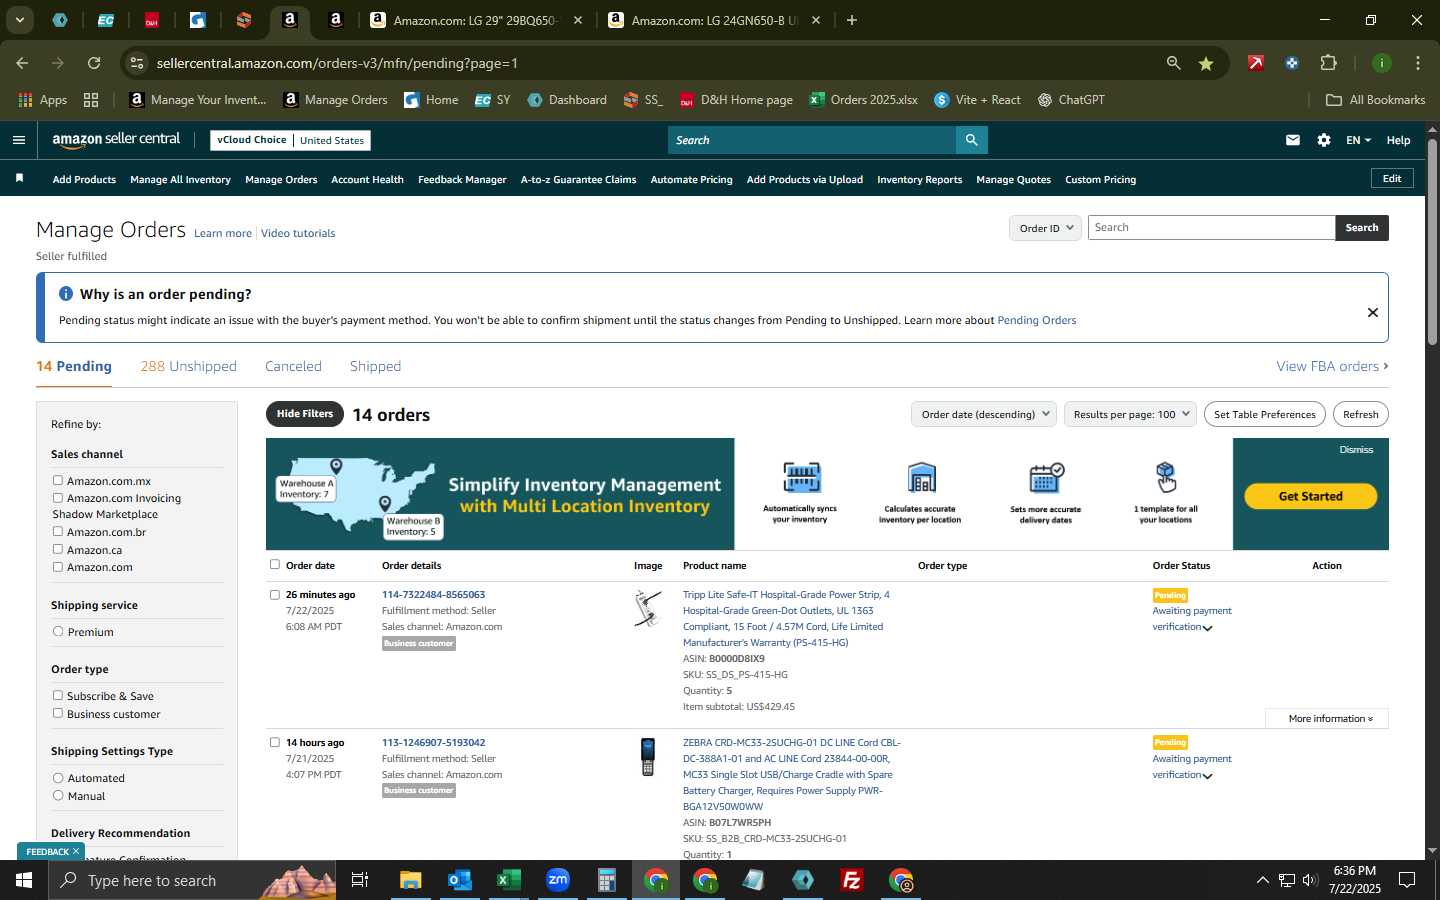This screenshot has width=1440, height=900.
Task: Open File Explorer from the taskbar
Action: [x=411, y=880]
